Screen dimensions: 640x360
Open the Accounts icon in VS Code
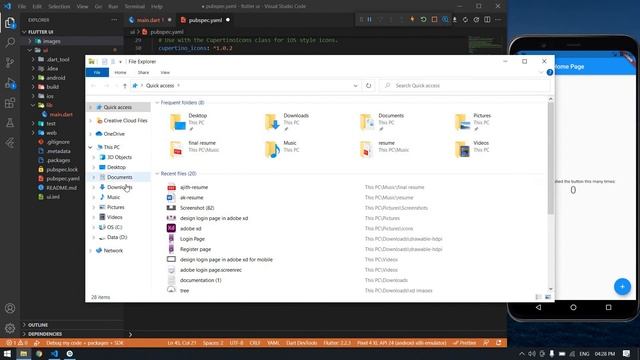tap(10, 308)
